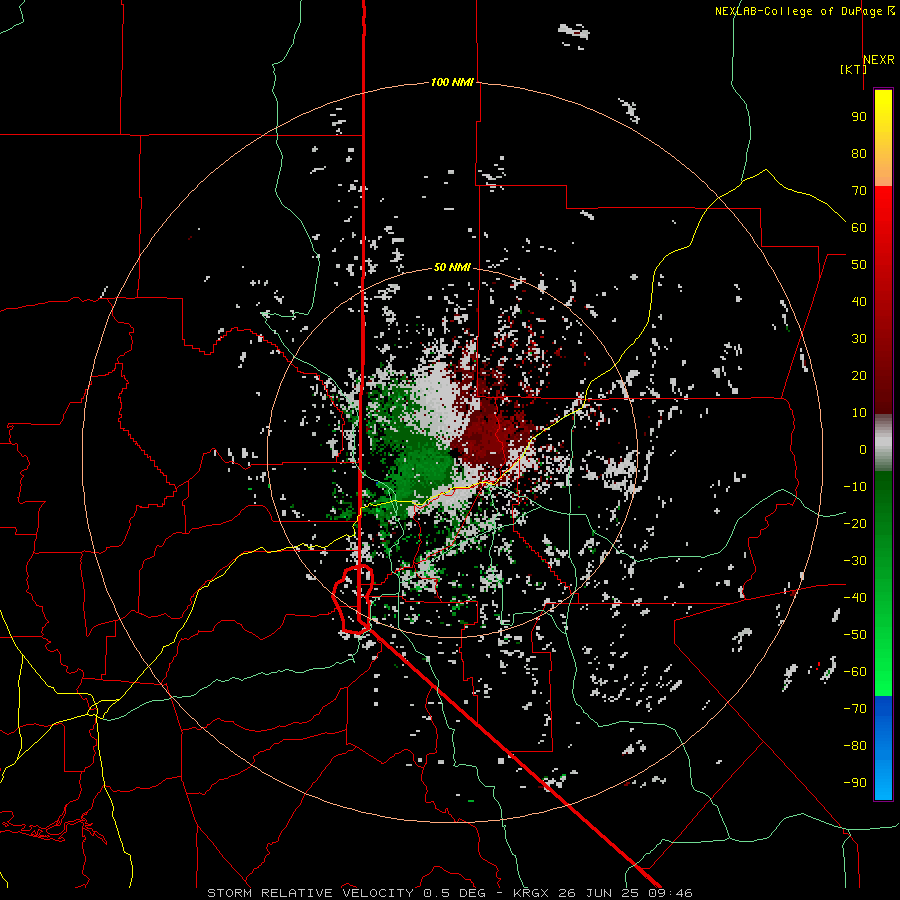Pick the gray color bar segment at zero

pyautogui.click(x=883, y=443)
